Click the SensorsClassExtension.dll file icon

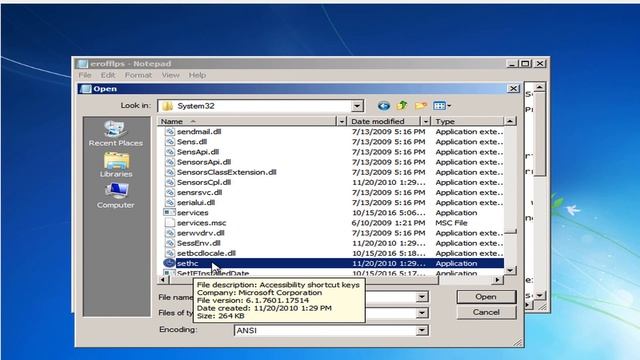pyautogui.click(x=169, y=172)
